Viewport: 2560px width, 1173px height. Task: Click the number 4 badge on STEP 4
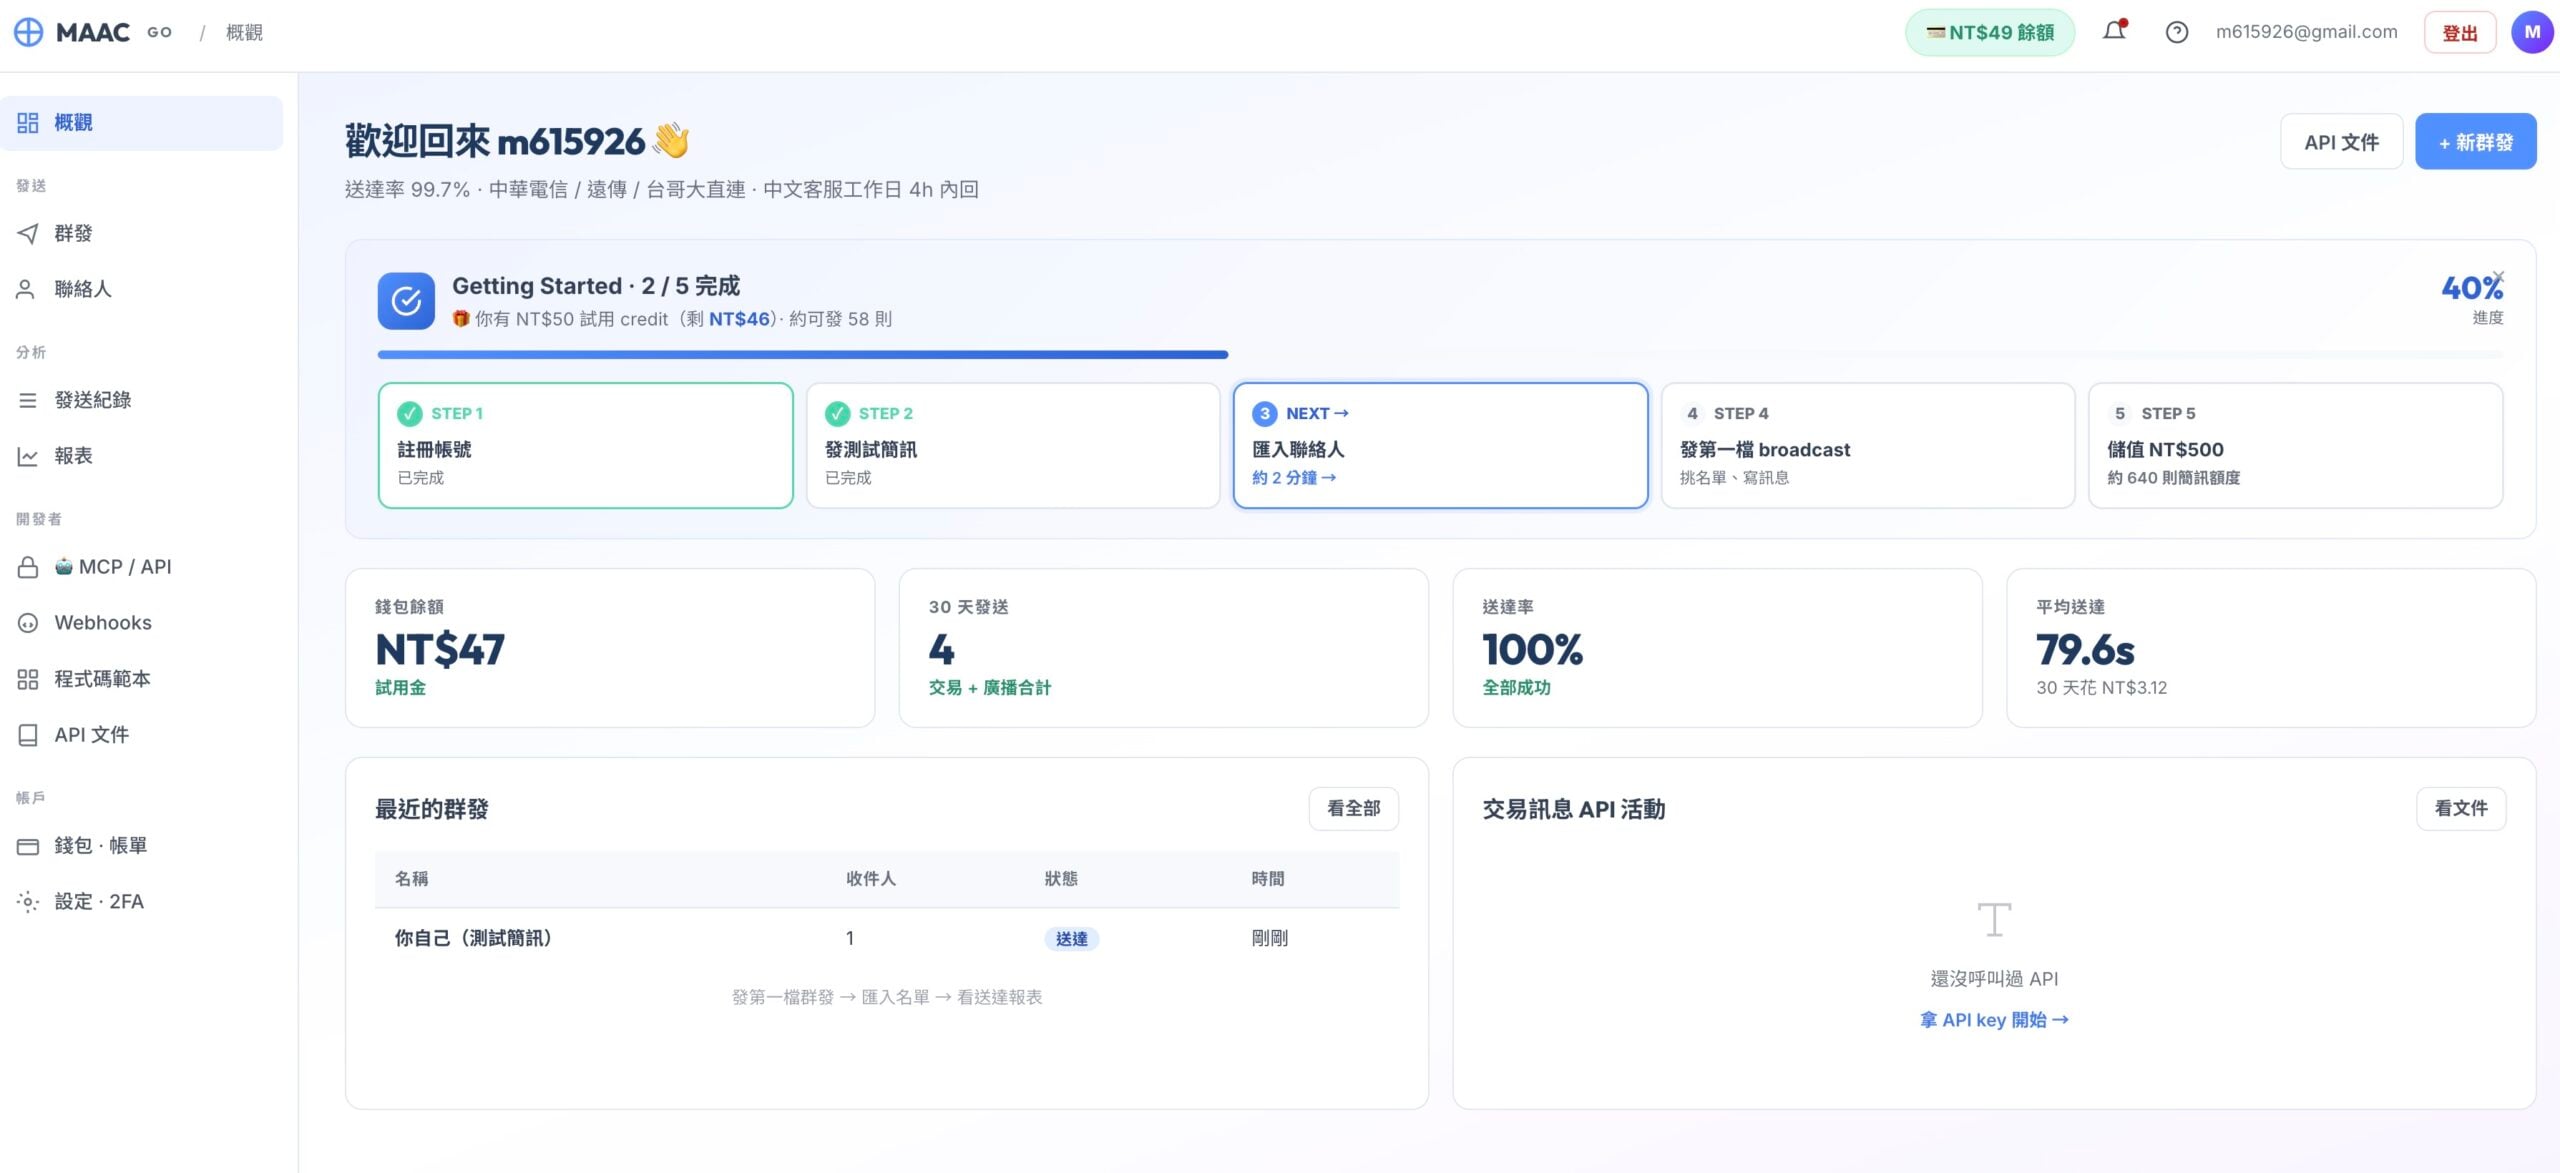coord(1692,414)
